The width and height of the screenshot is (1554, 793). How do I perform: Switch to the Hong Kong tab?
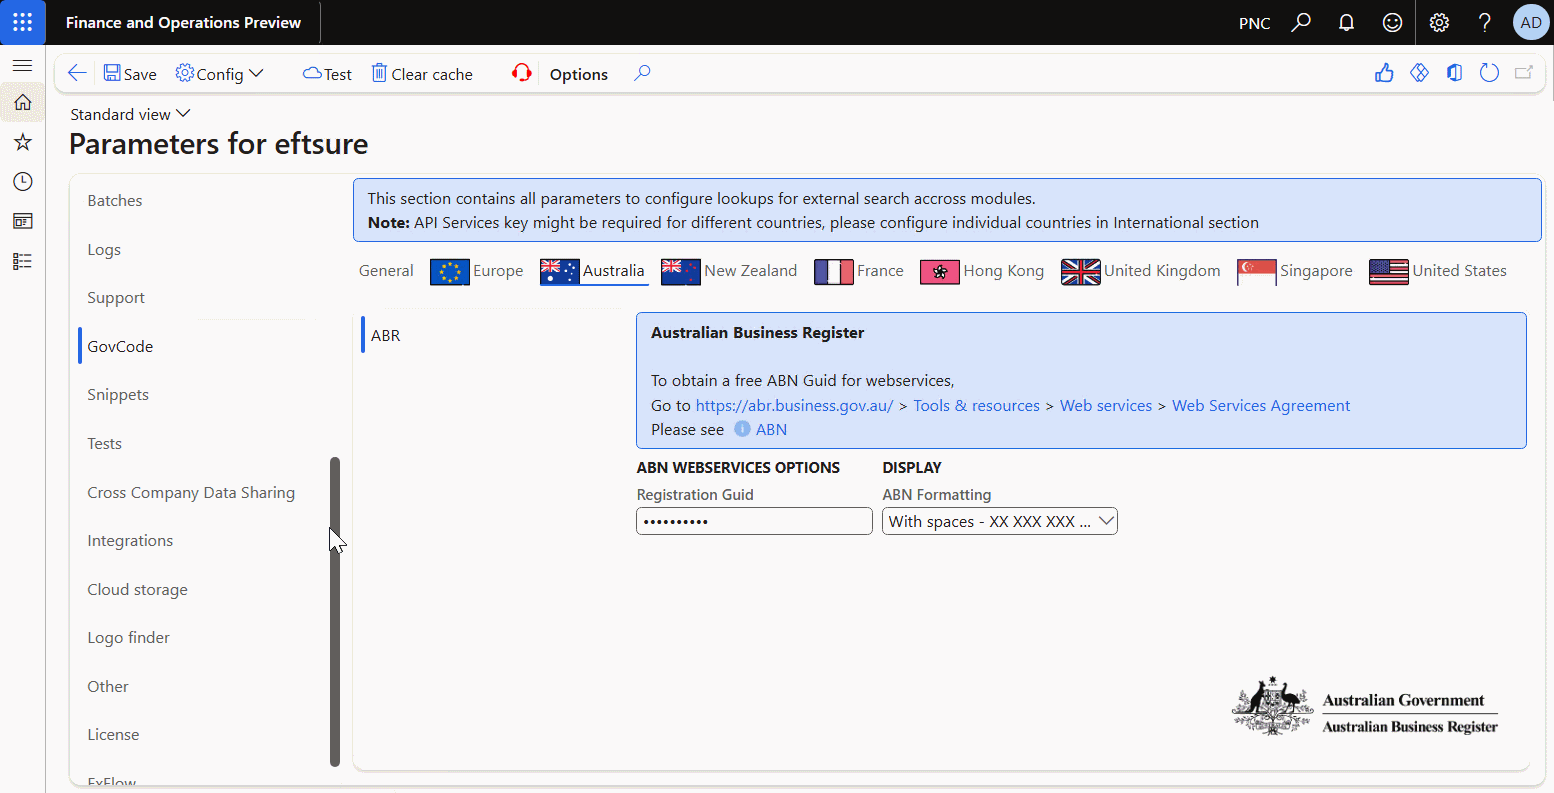pyautogui.click(x=982, y=271)
